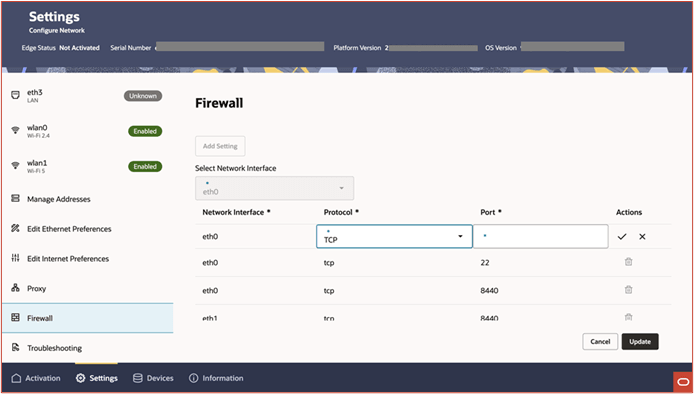Image resolution: width=694 pixels, height=394 pixels.
Task: Open the Troubleshooting section
Action: pyautogui.click(x=87, y=348)
